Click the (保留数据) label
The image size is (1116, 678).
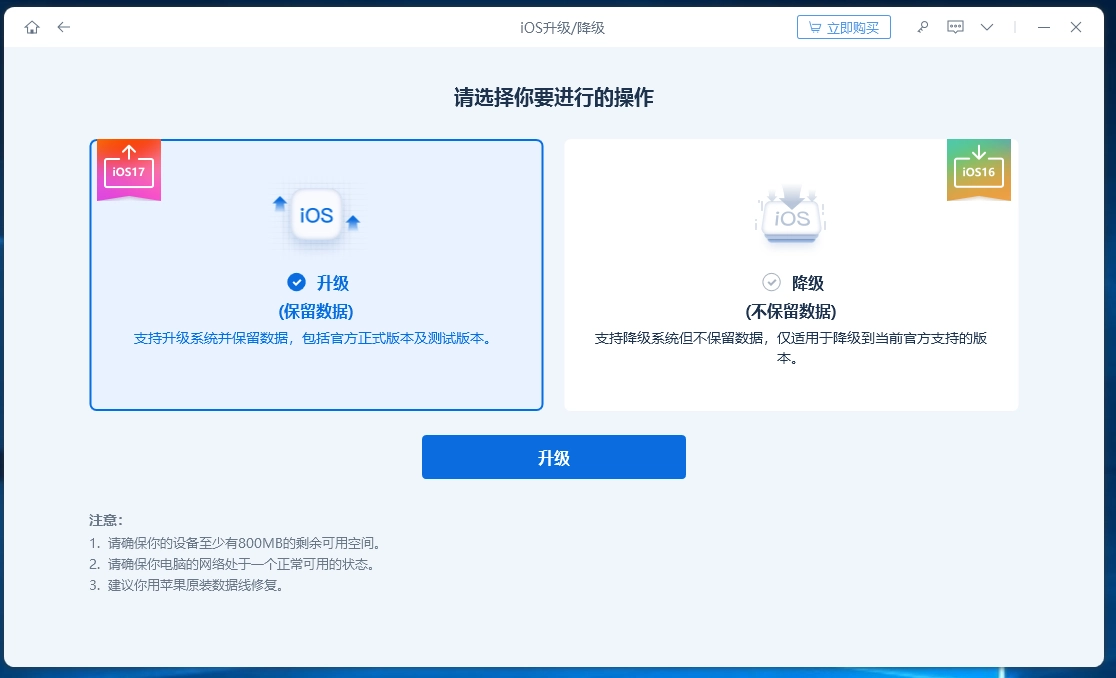[x=316, y=312]
